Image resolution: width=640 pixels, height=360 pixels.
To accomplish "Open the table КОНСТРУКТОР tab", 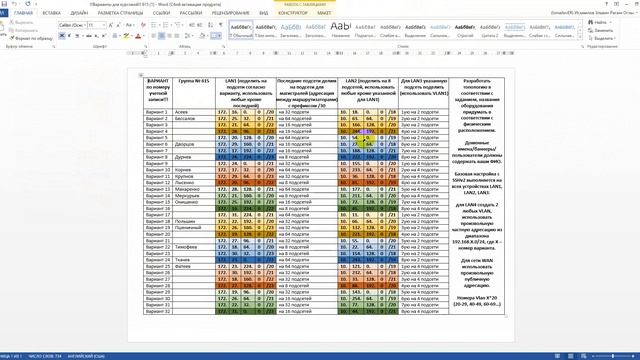I will pos(293,13).
